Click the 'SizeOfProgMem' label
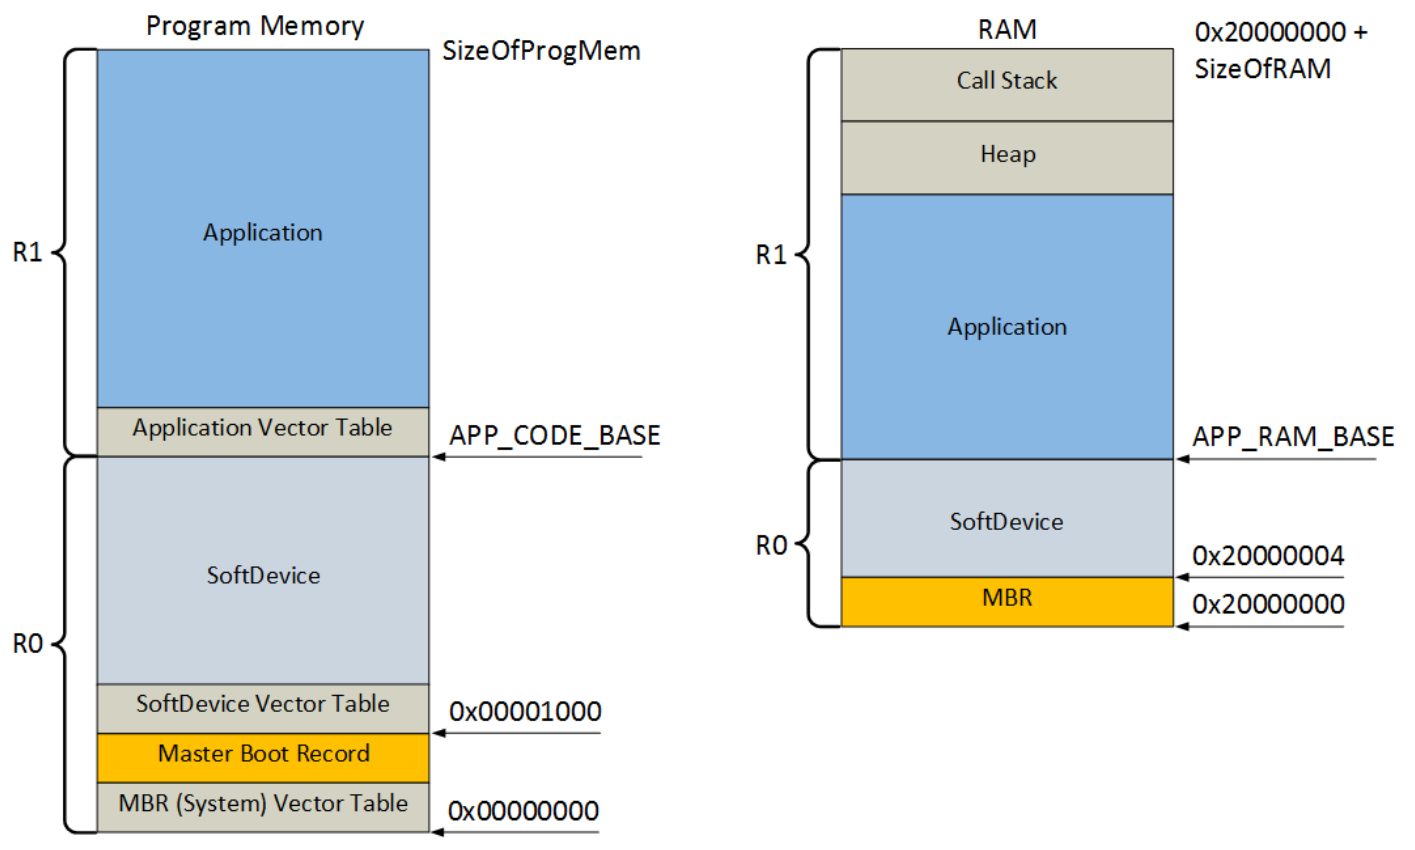The image size is (1415, 850). 541,51
